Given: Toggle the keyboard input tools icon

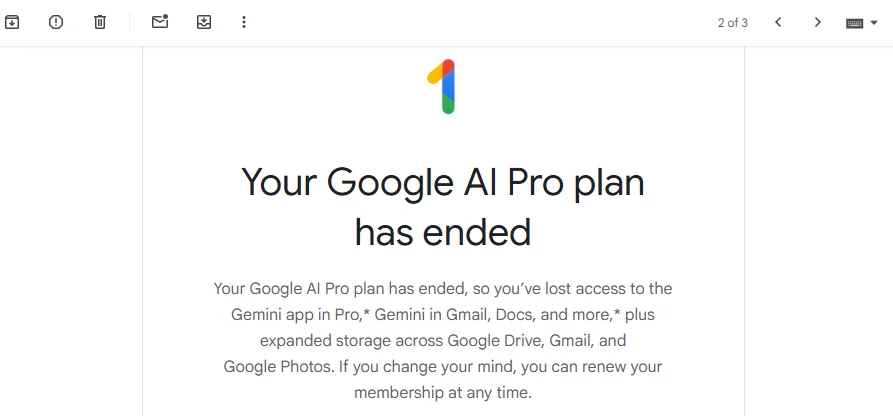Looking at the screenshot, I should (x=854, y=23).
